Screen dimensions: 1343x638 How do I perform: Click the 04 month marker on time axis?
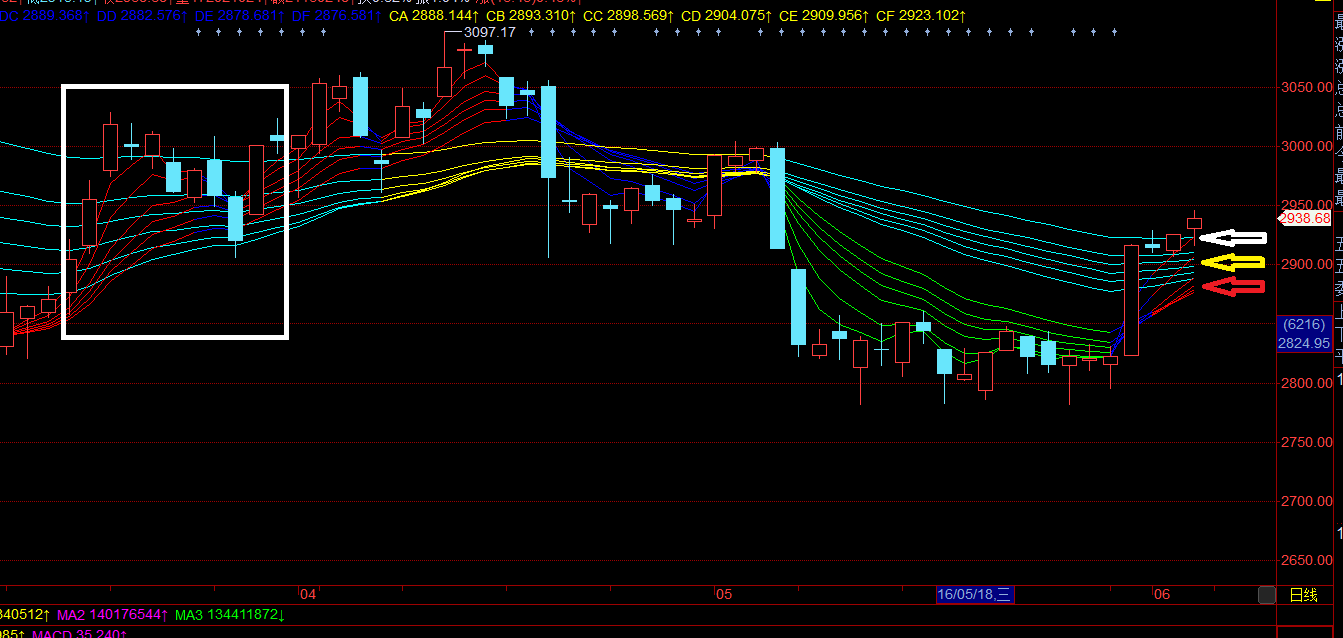click(x=308, y=595)
